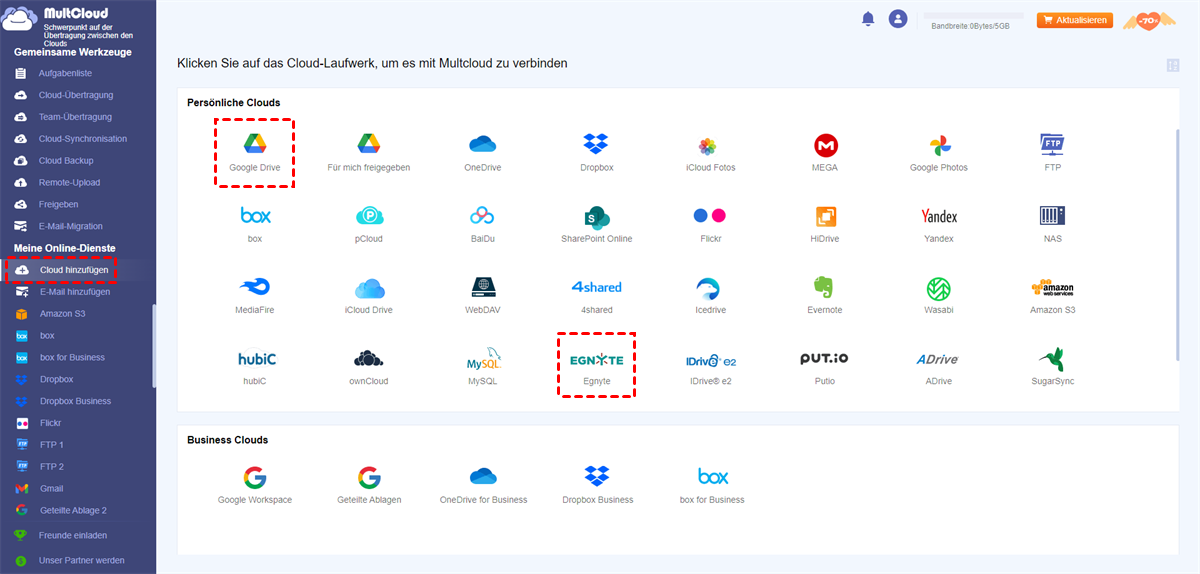Connect OneDrive for Business
This screenshot has height=574, width=1200.
pyautogui.click(x=483, y=477)
